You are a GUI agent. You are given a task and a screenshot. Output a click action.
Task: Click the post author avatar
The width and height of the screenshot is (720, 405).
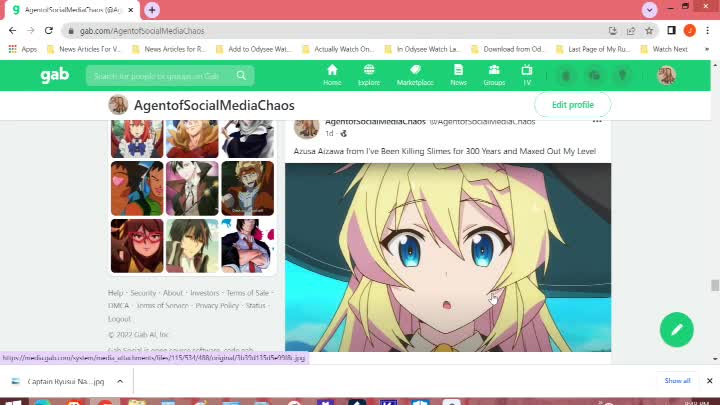(306, 128)
